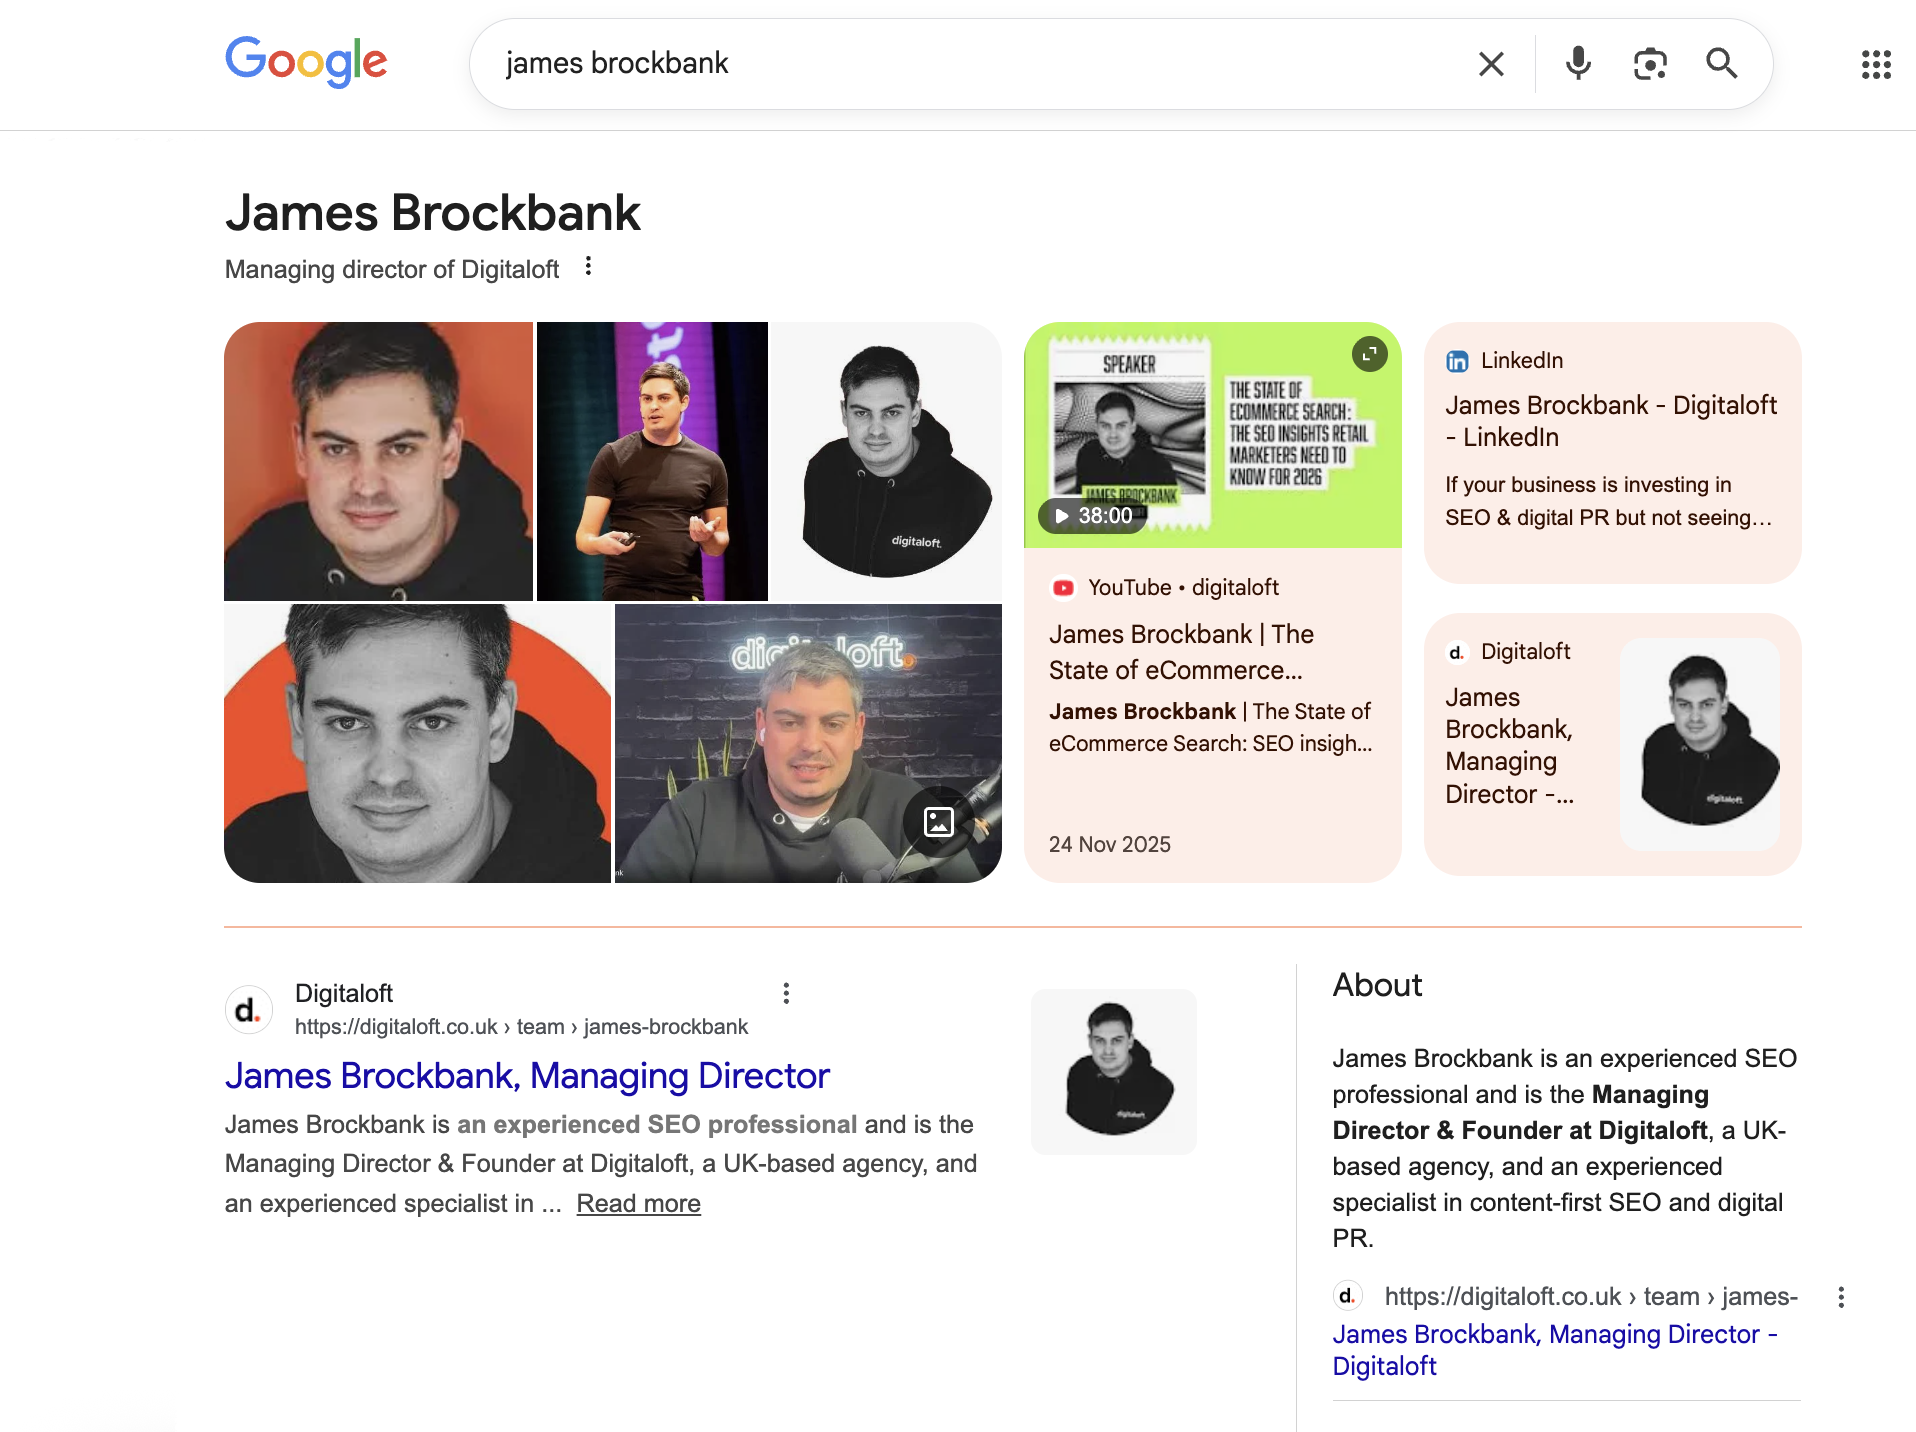Screen dimensions: 1916x1432
Task: Start voice search with microphone icon
Action: point(1578,64)
